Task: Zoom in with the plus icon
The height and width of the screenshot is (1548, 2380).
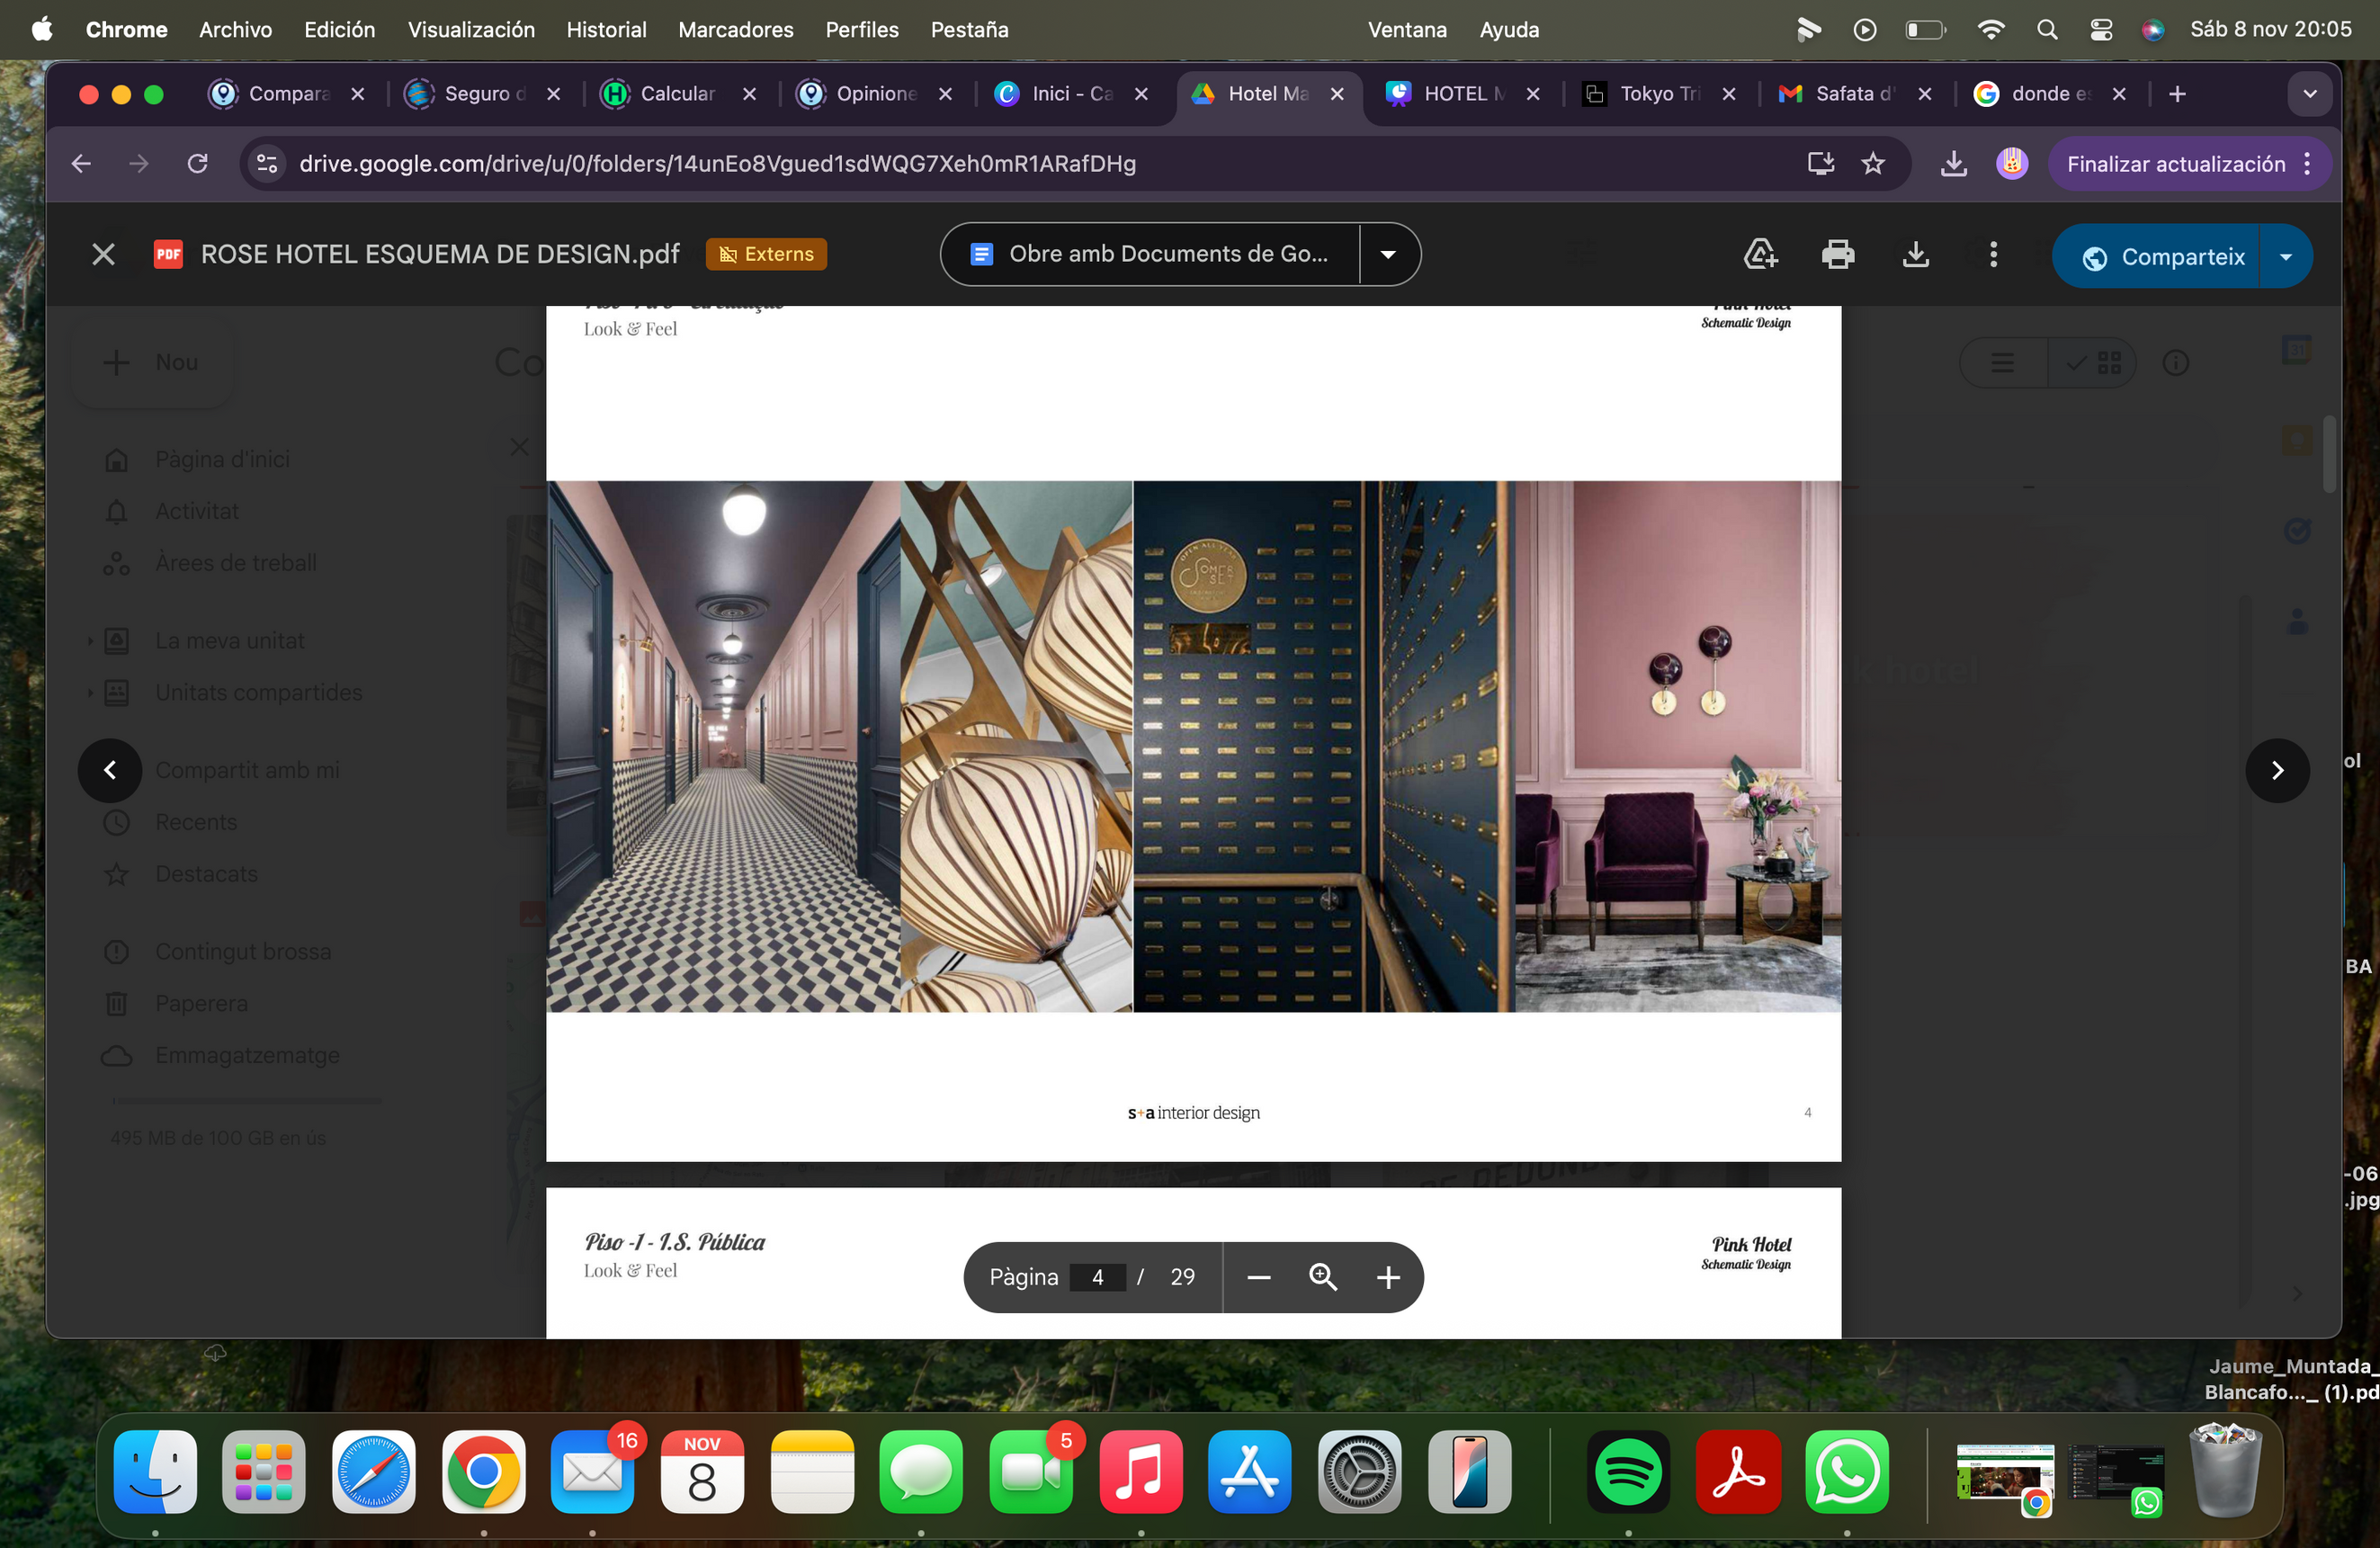Action: point(1388,1277)
